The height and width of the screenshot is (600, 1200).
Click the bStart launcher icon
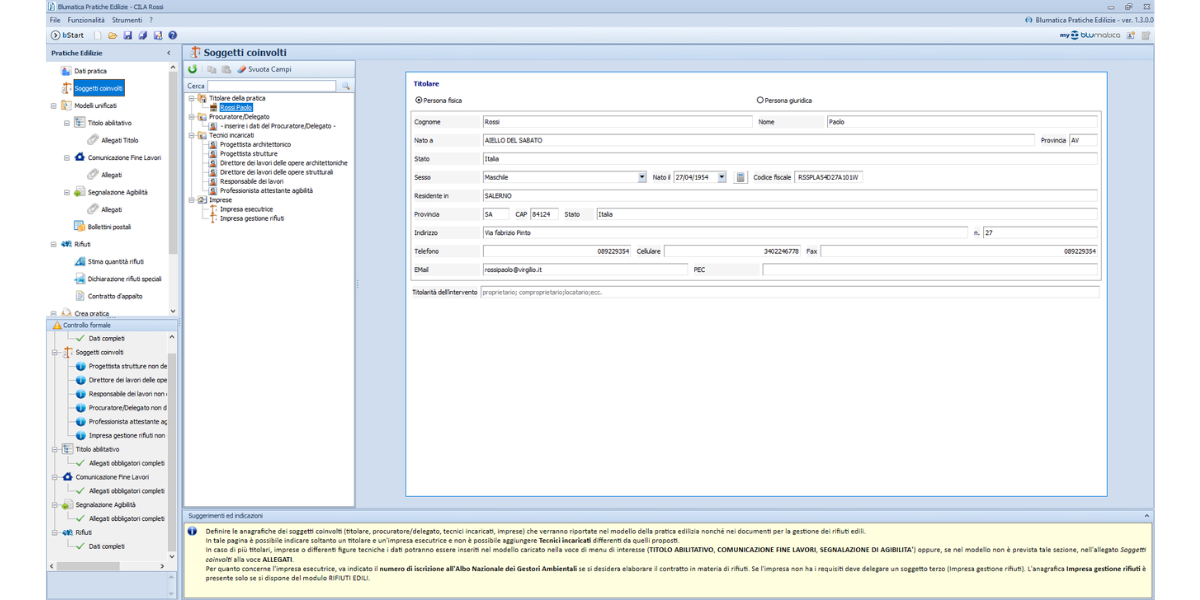click(x=56, y=35)
